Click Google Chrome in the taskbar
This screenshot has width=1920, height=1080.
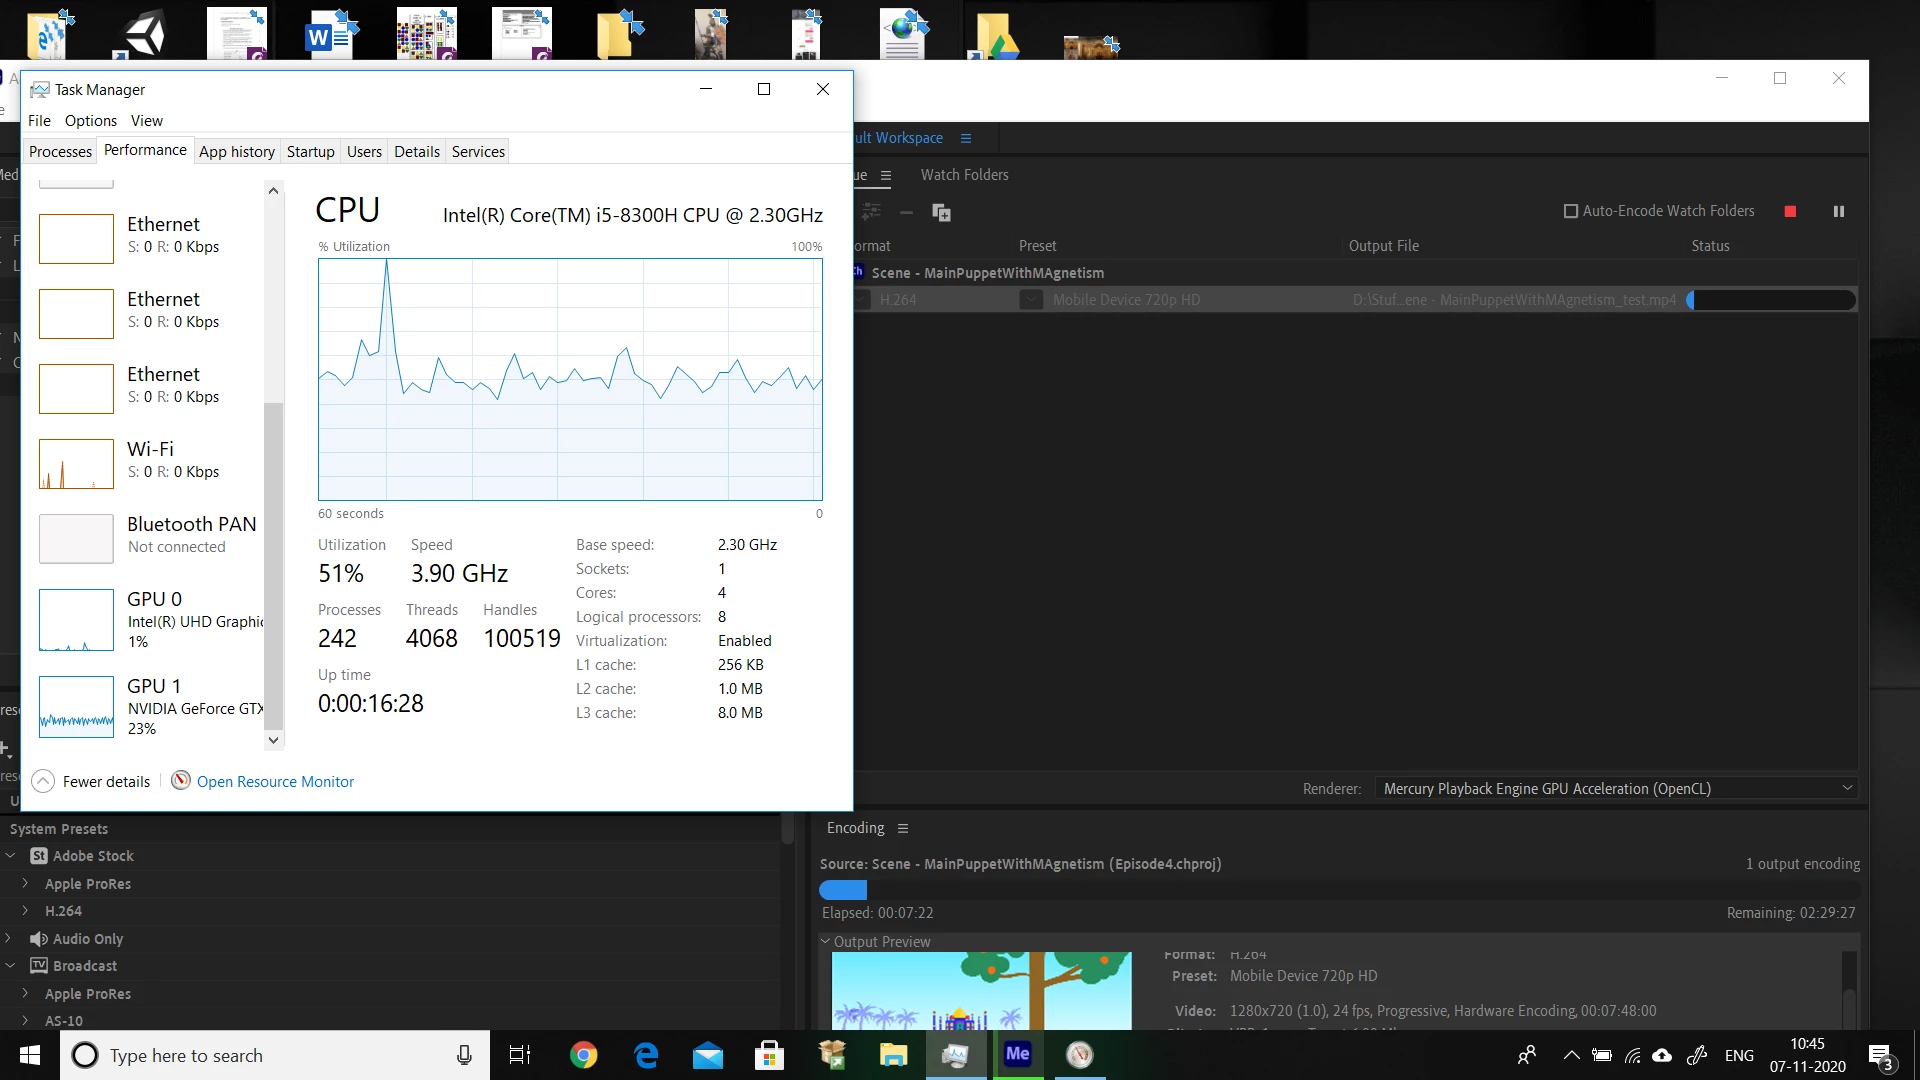click(583, 1055)
